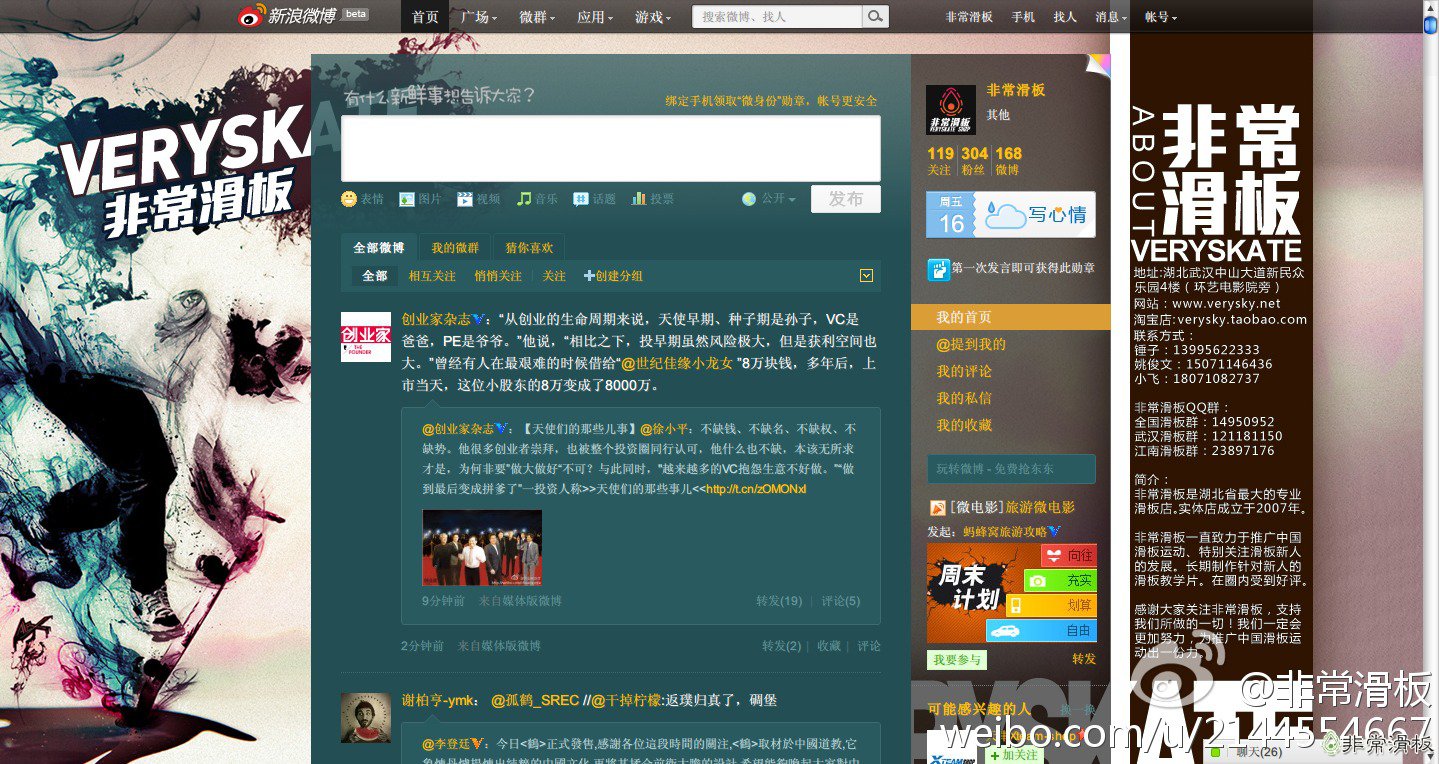The height and width of the screenshot is (764, 1439).
Task: Switch to the 我的微群 tab
Action: pyautogui.click(x=455, y=248)
